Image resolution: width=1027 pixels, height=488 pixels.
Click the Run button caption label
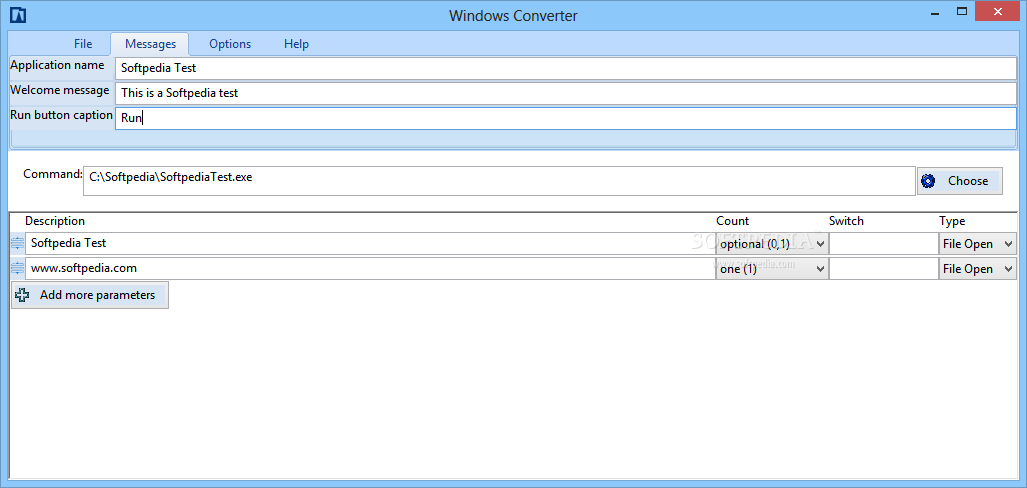[x=62, y=115]
